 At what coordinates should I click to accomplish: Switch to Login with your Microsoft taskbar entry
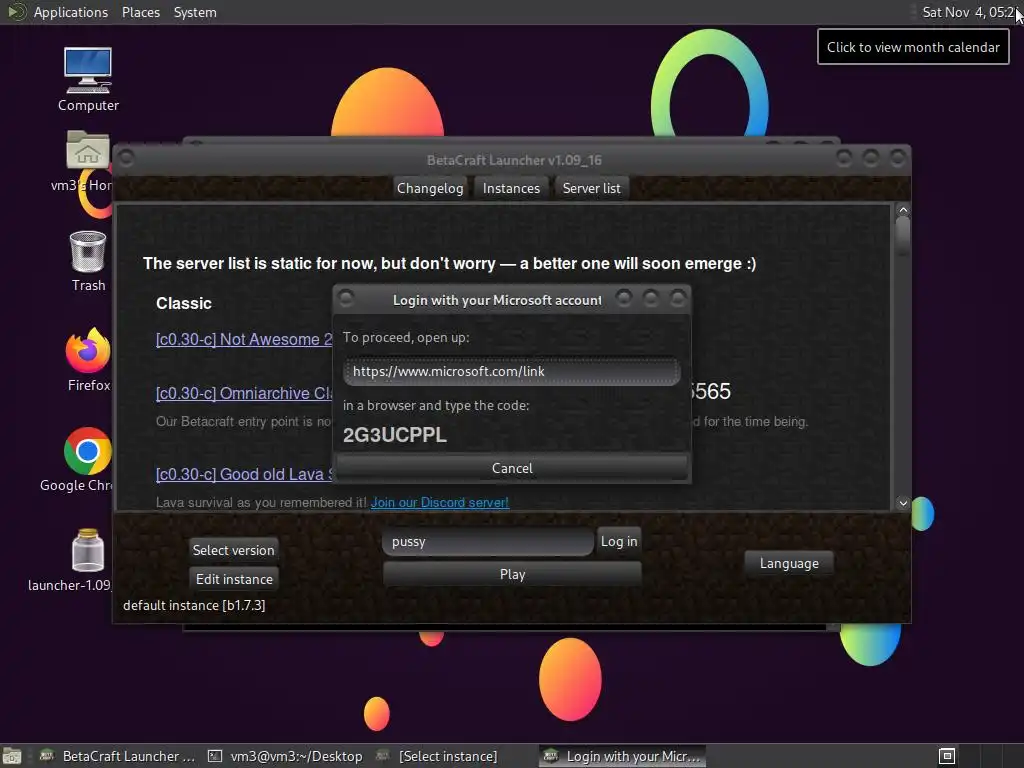coord(622,756)
